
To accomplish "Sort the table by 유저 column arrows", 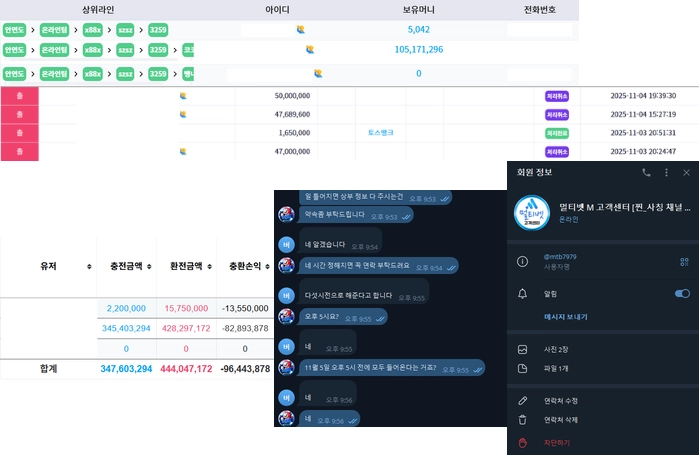I will click(89, 266).
